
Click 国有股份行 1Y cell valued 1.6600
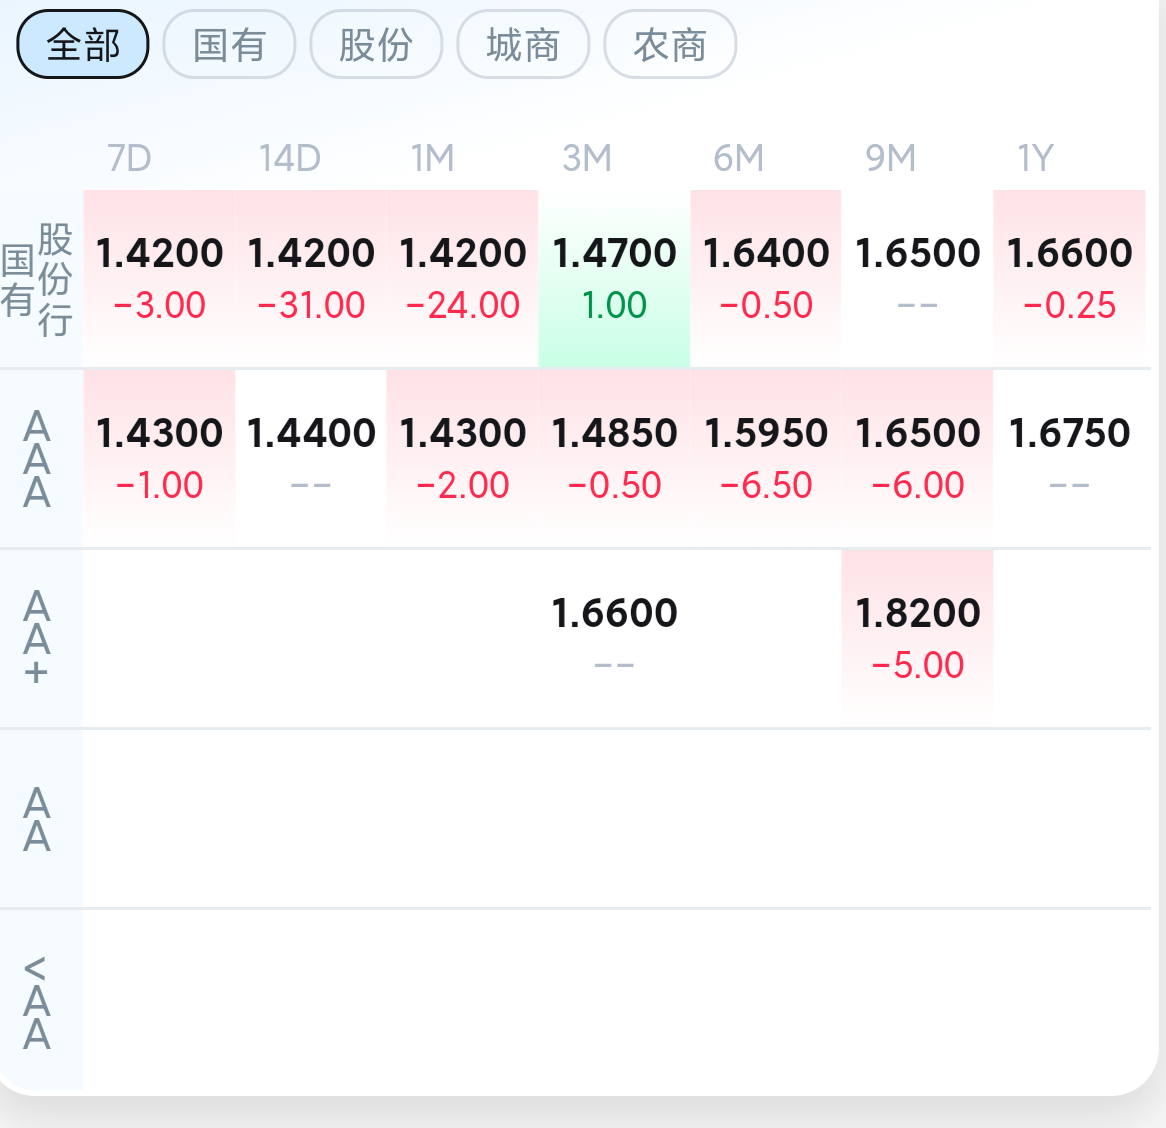tap(1069, 278)
